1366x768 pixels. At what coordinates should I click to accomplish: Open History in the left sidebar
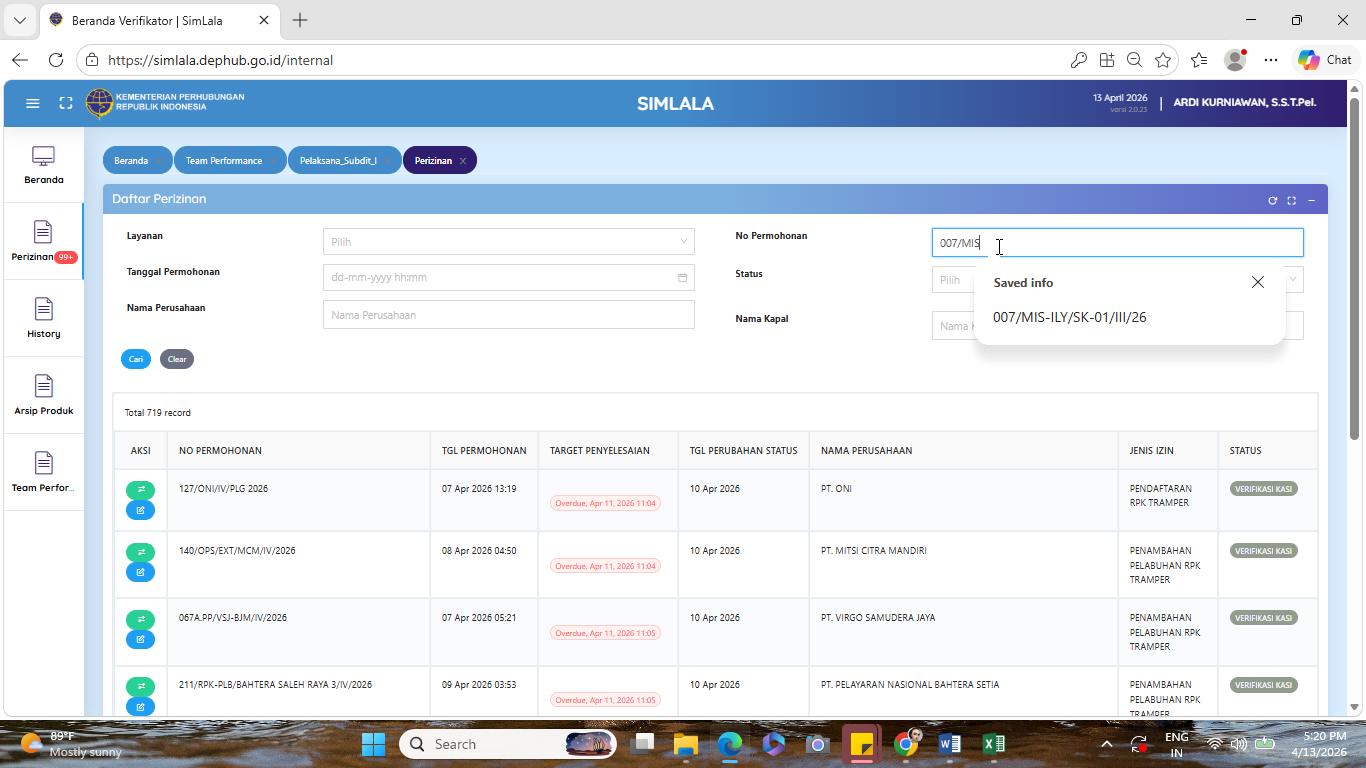43,318
